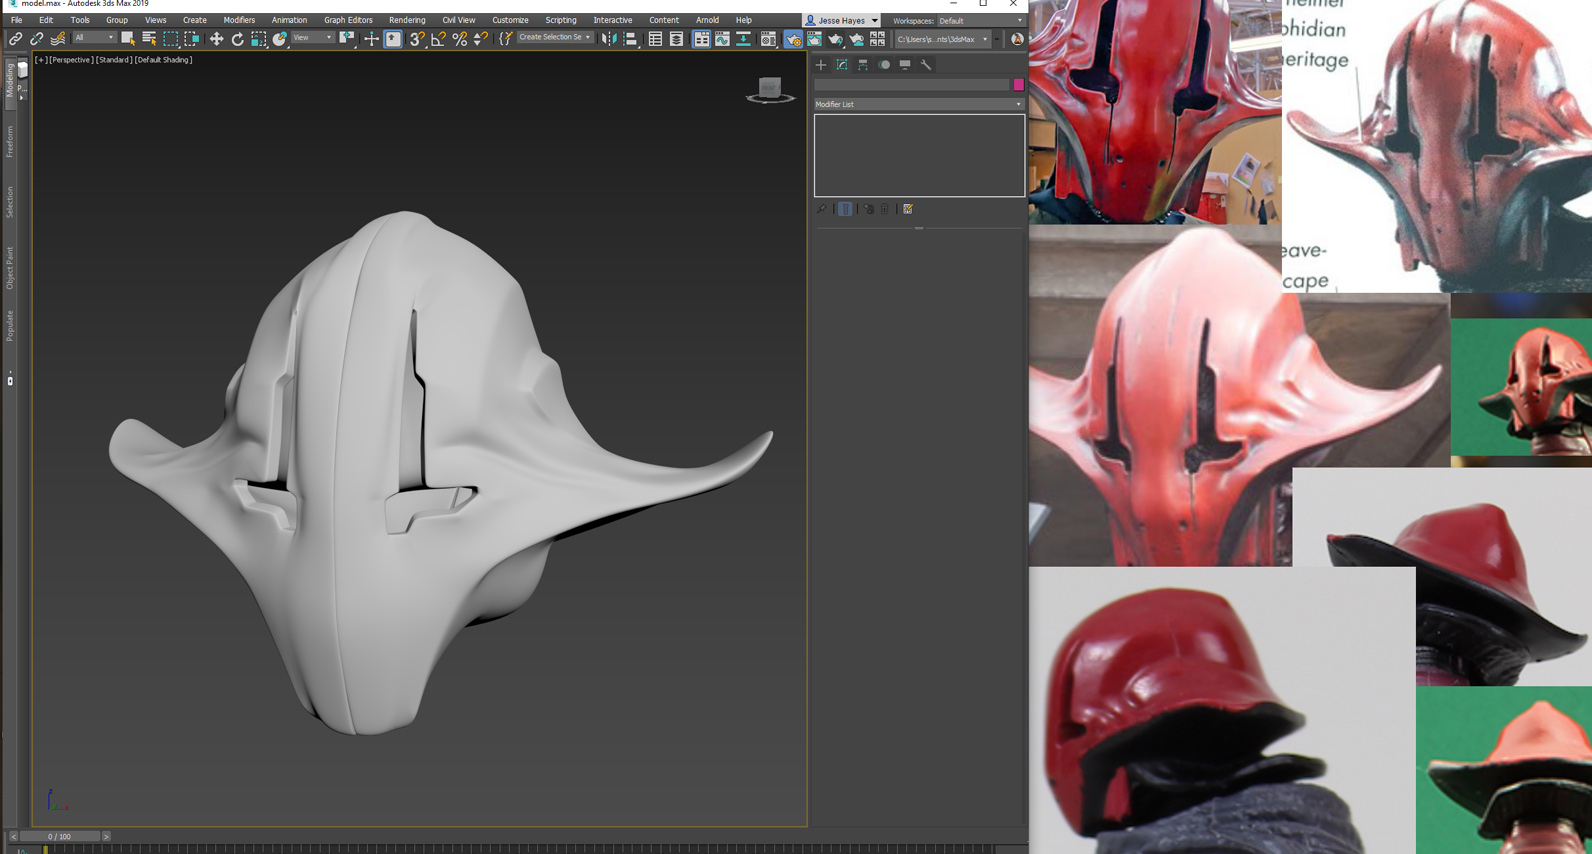Screen dimensions: 1592x854
Task: Toggle the Ribbon display
Action: pyautogui.click(x=701, y=39)
